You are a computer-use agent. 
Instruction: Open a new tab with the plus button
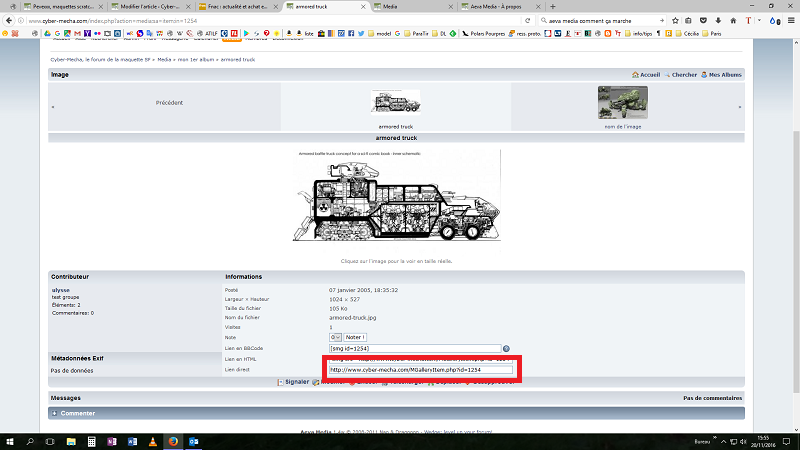click(x=553, y=7)
